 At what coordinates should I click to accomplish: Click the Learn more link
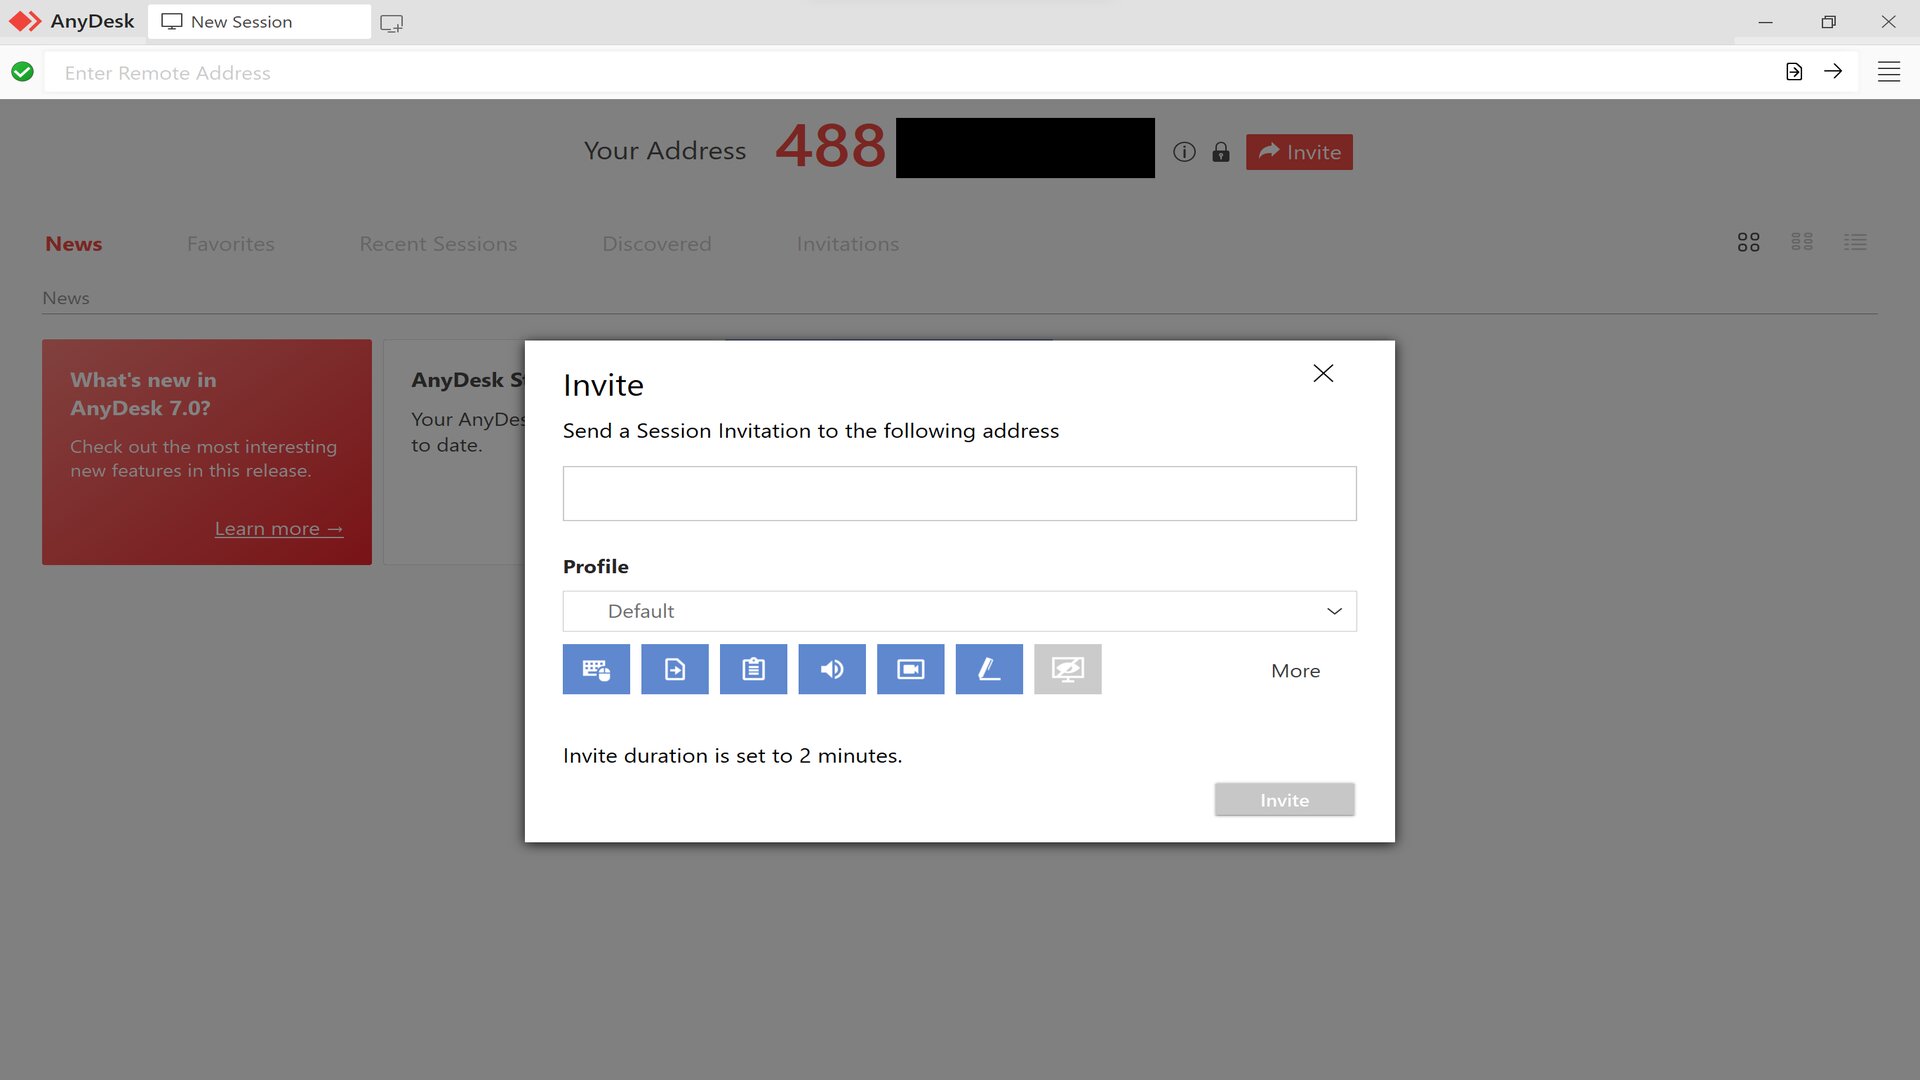[x=279, y=529]
